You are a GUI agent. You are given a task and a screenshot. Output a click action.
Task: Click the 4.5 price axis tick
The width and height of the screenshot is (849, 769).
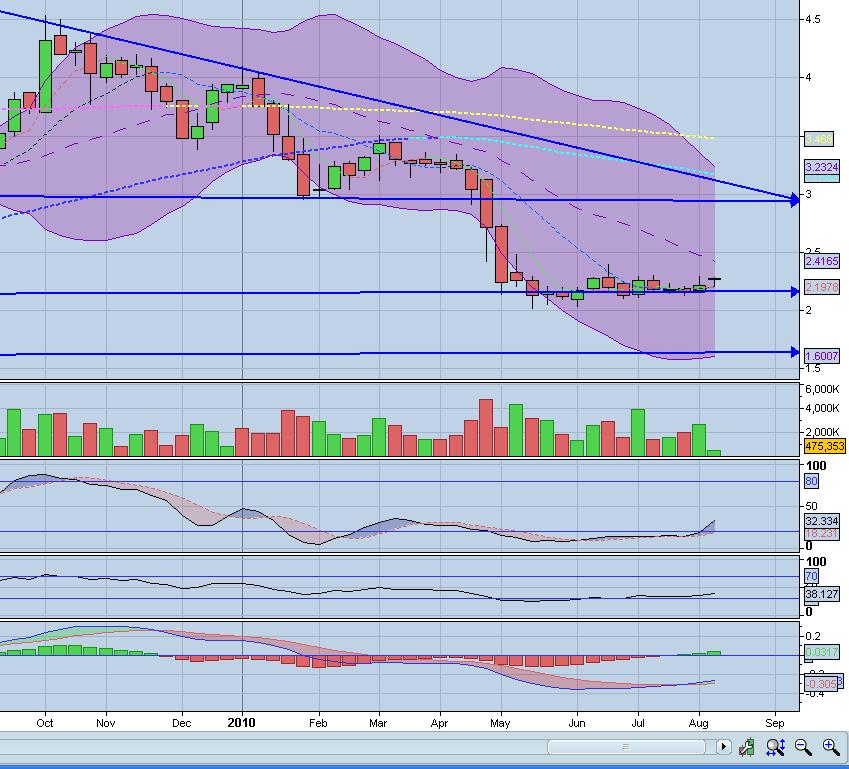813,19
